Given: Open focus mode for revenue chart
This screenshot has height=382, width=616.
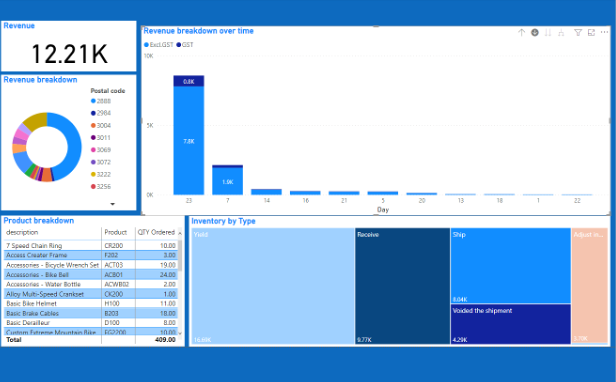Looking at the screenshot, I should coord(591,33).
